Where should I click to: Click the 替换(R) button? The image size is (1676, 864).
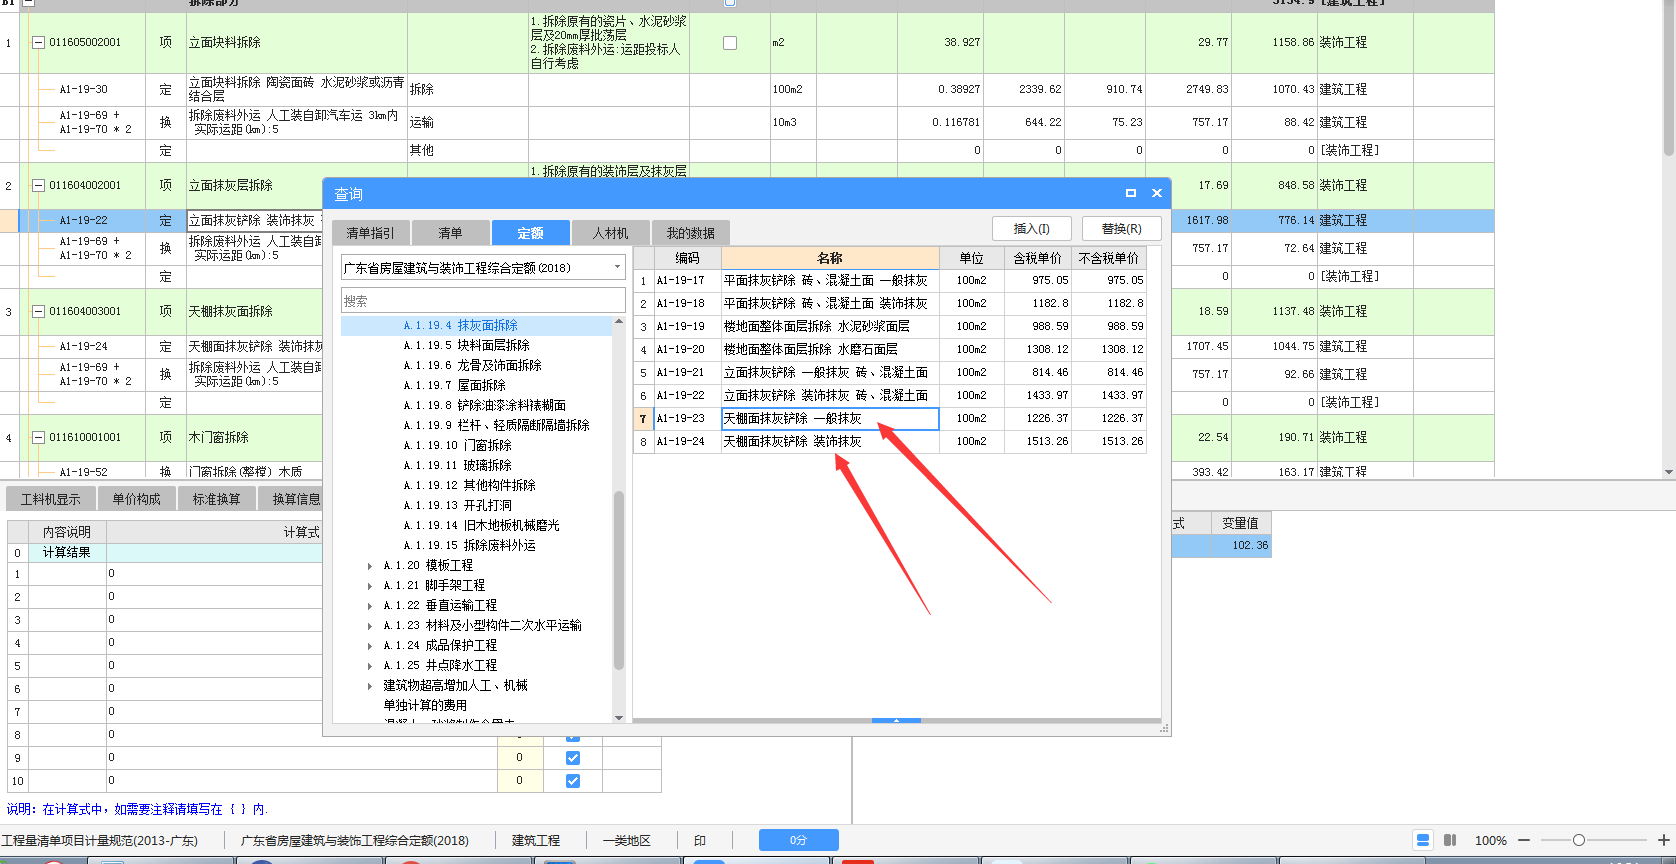pyautogui.click(x=1122, y=229)
